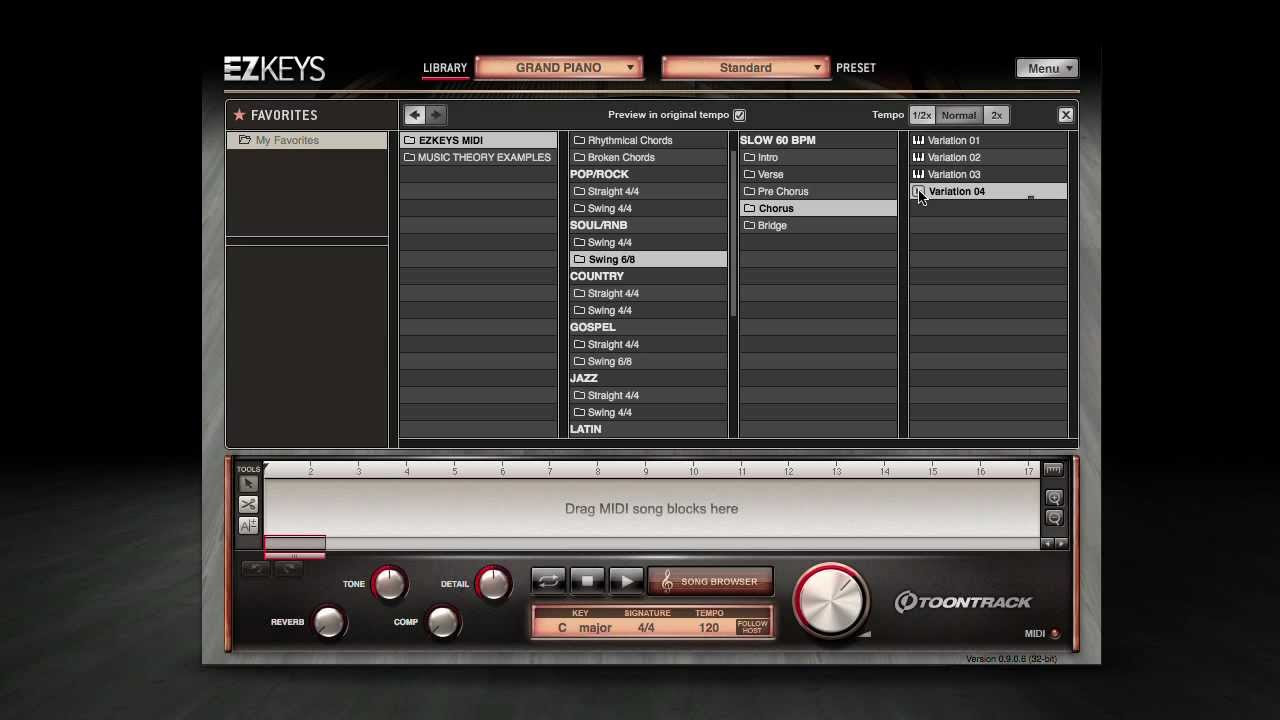The height and width of the screenshot is (720, 1280).
Task: Stop playback
Action: point(588,581)
